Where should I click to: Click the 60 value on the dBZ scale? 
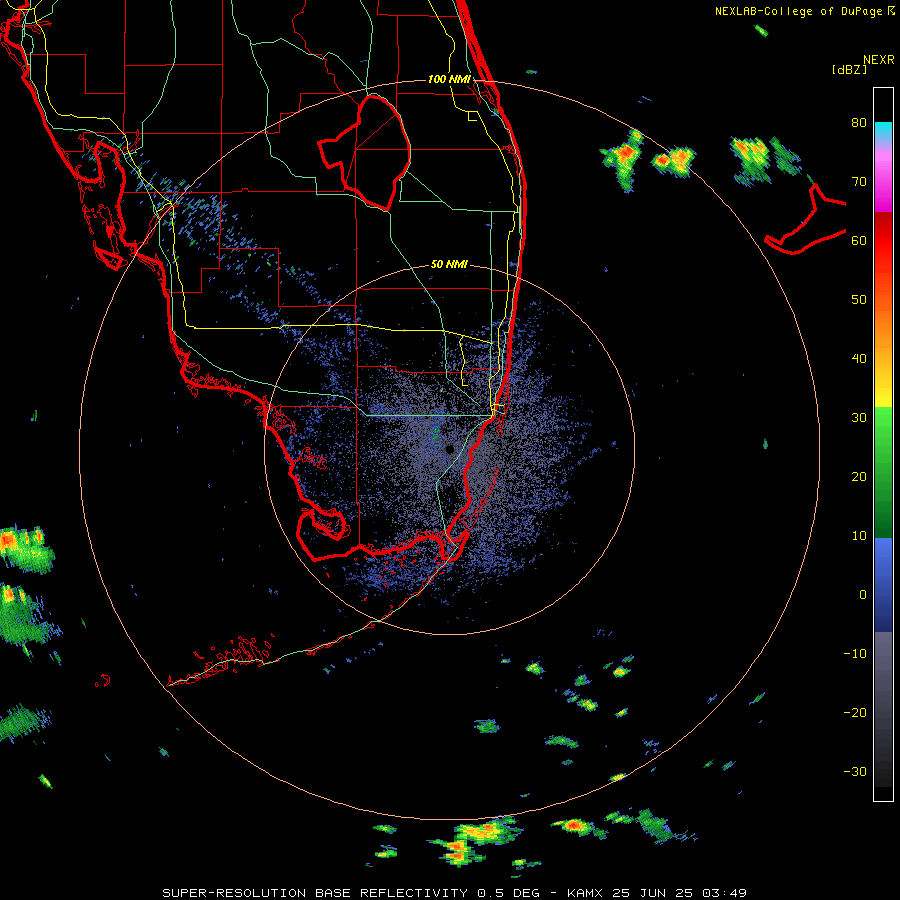(x=859, y=240)
